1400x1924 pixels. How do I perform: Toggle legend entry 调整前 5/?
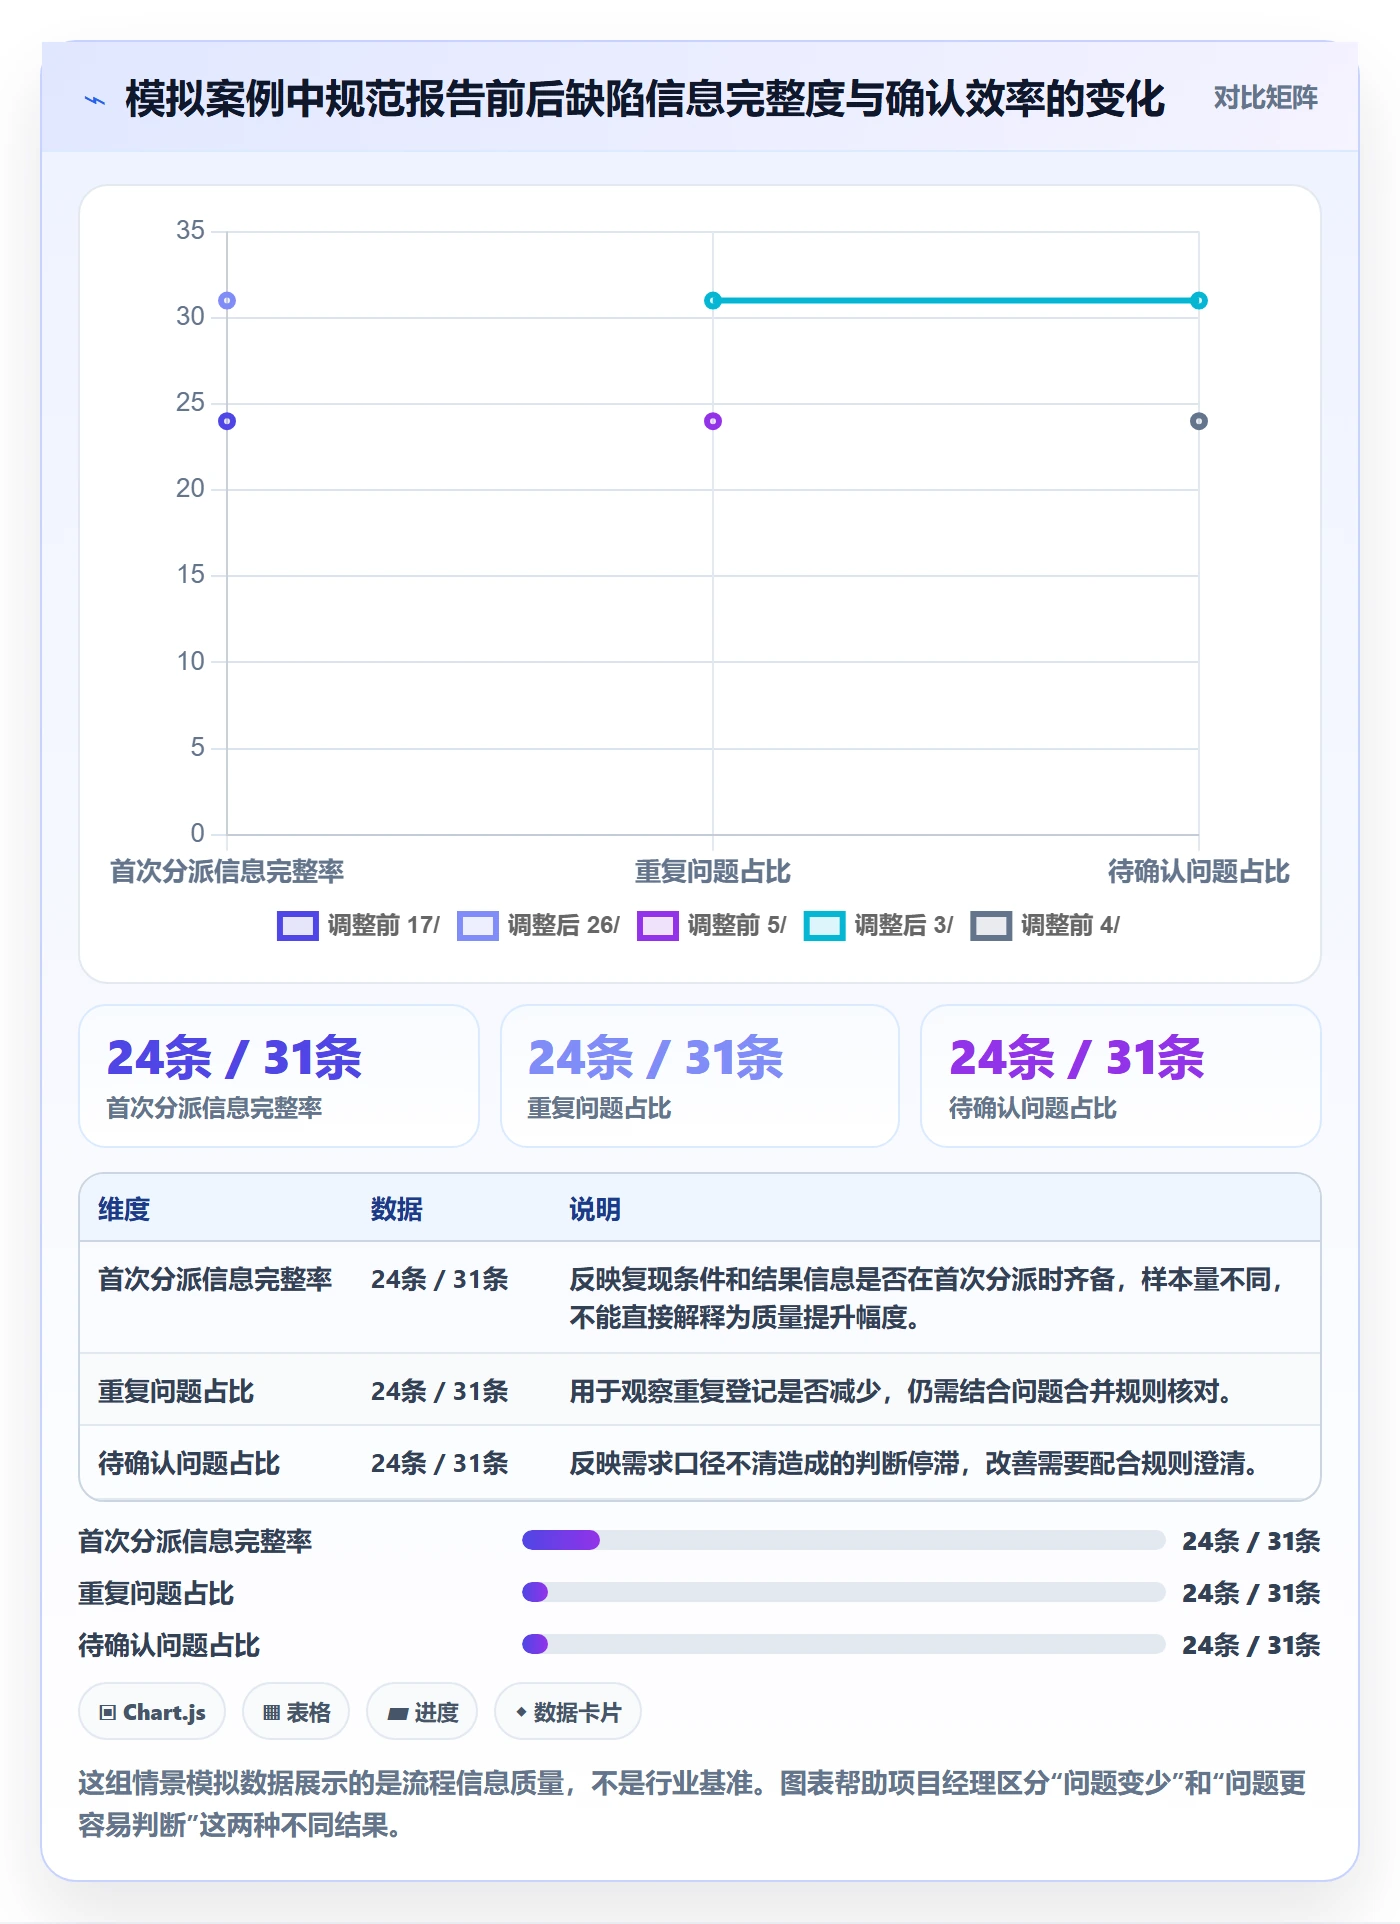pyautogui.click(x=711, y=926)
